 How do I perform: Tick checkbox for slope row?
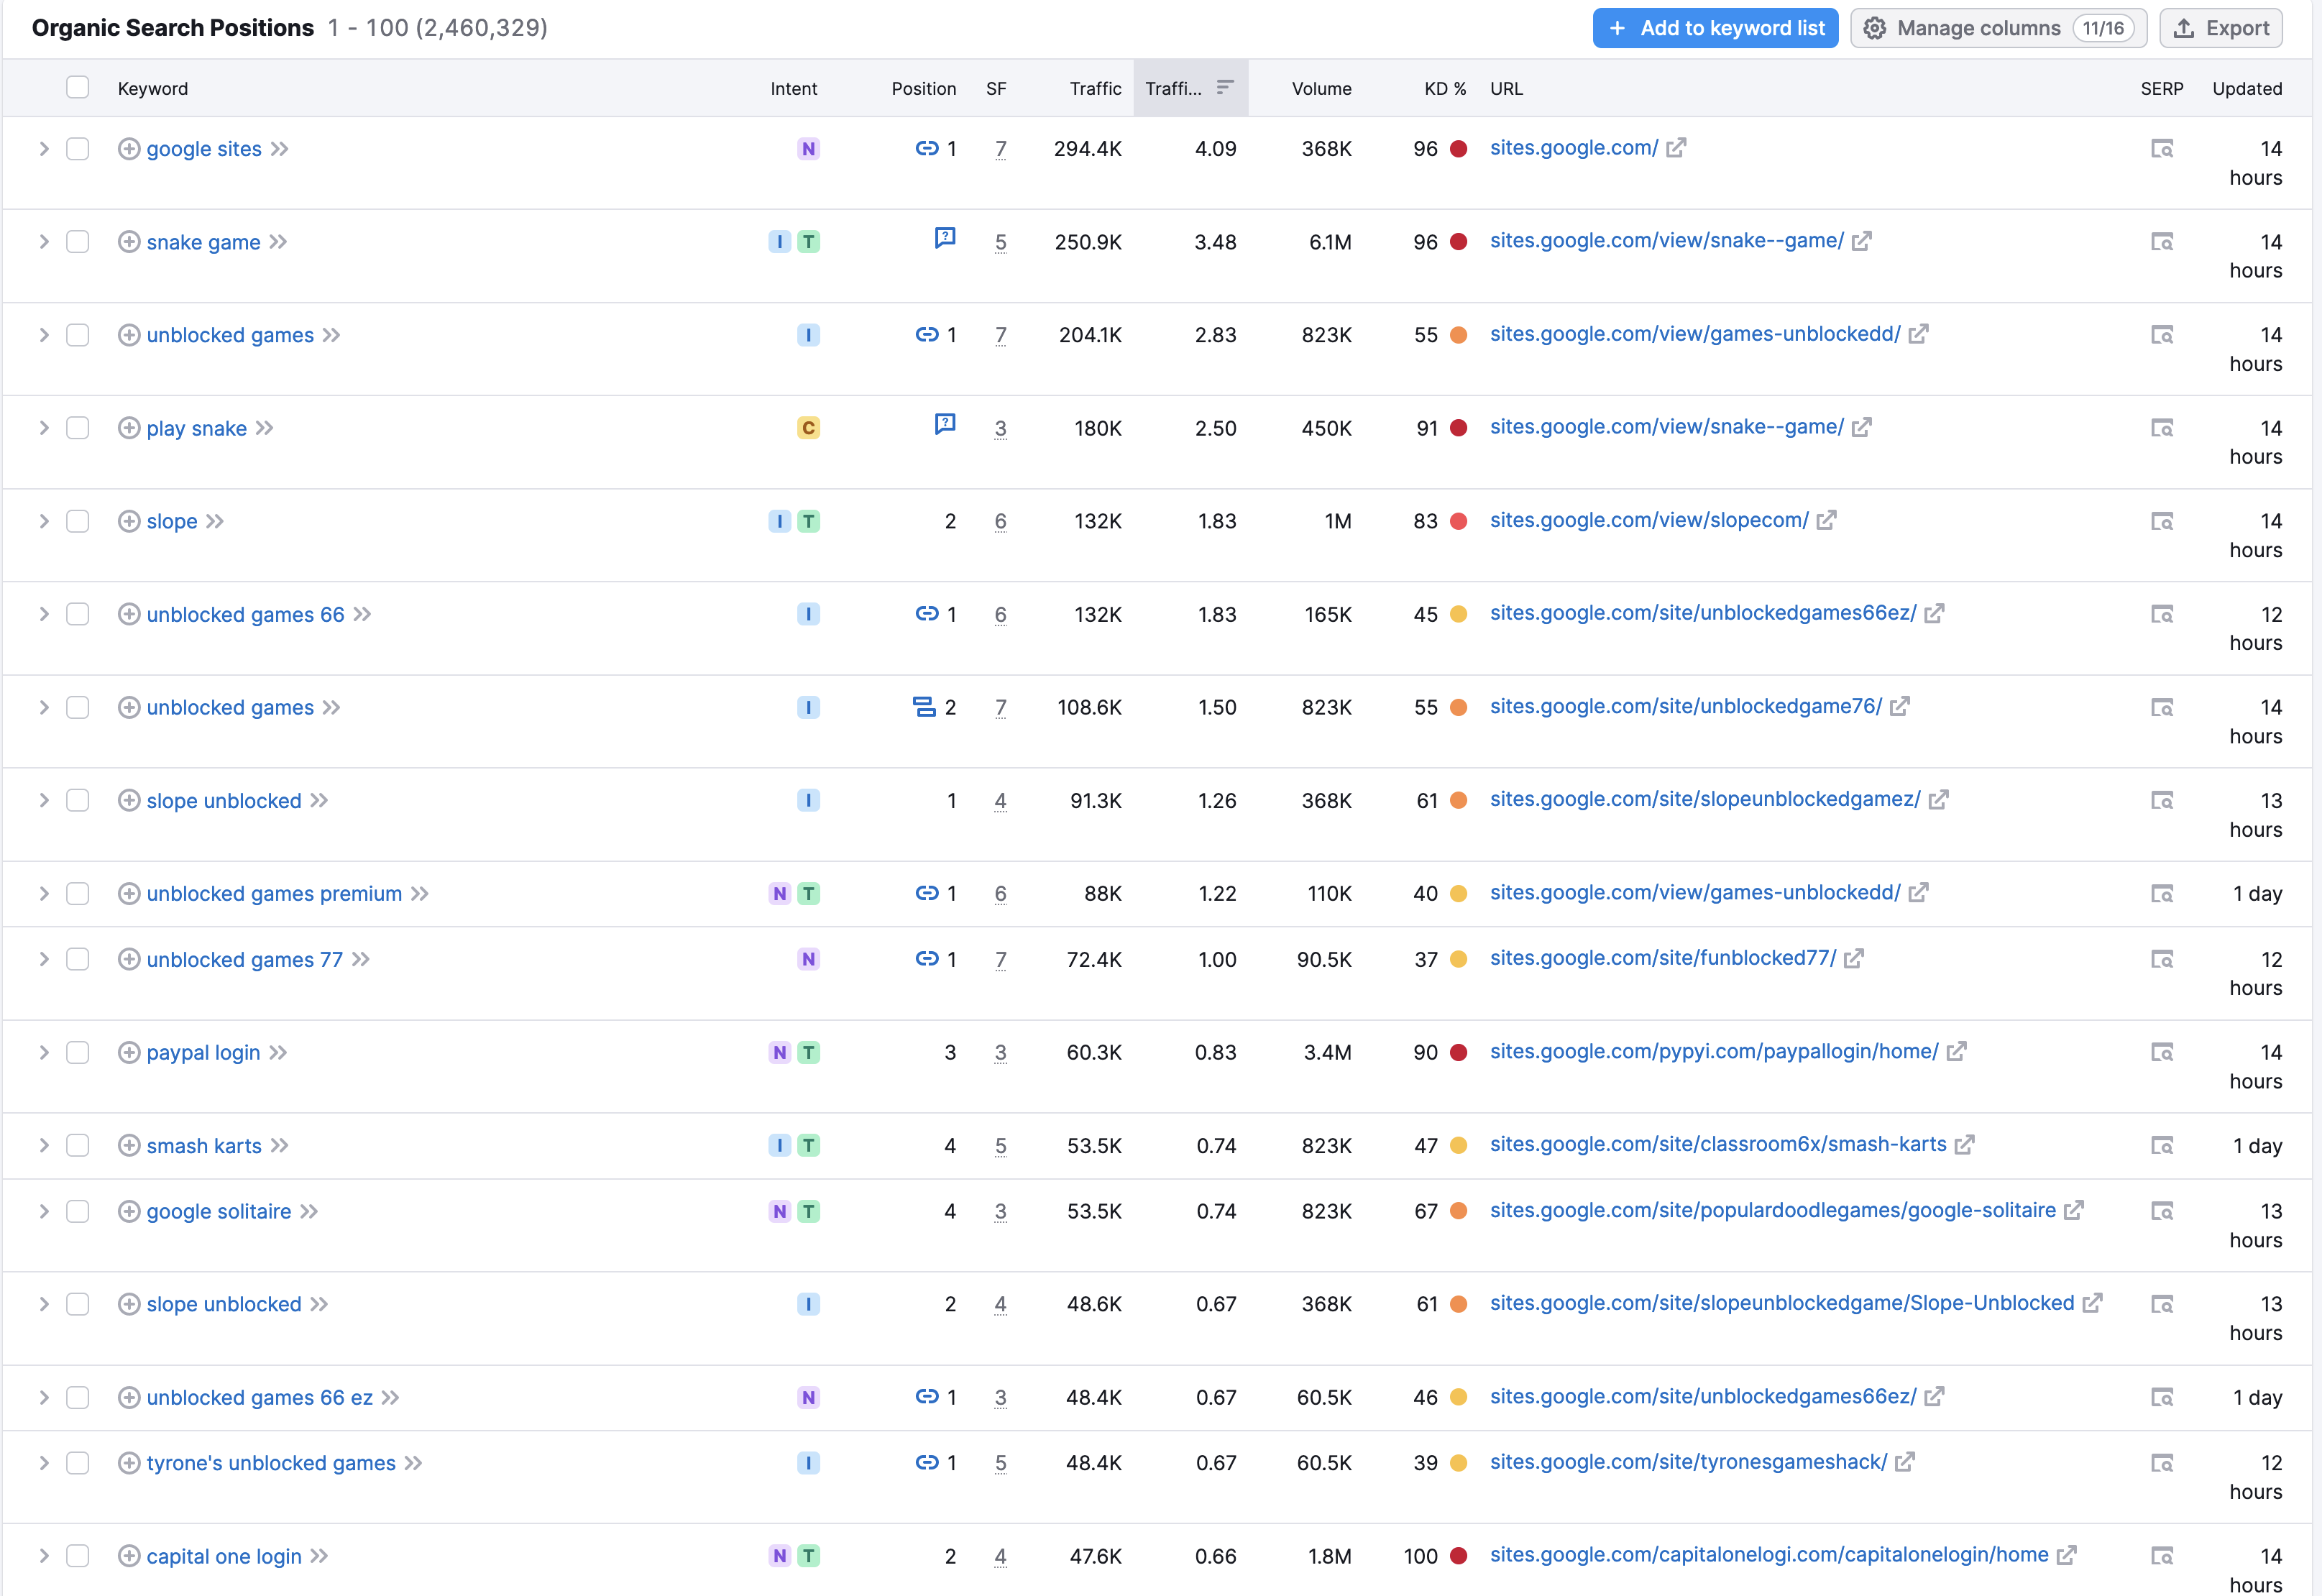tap(77, 521)
